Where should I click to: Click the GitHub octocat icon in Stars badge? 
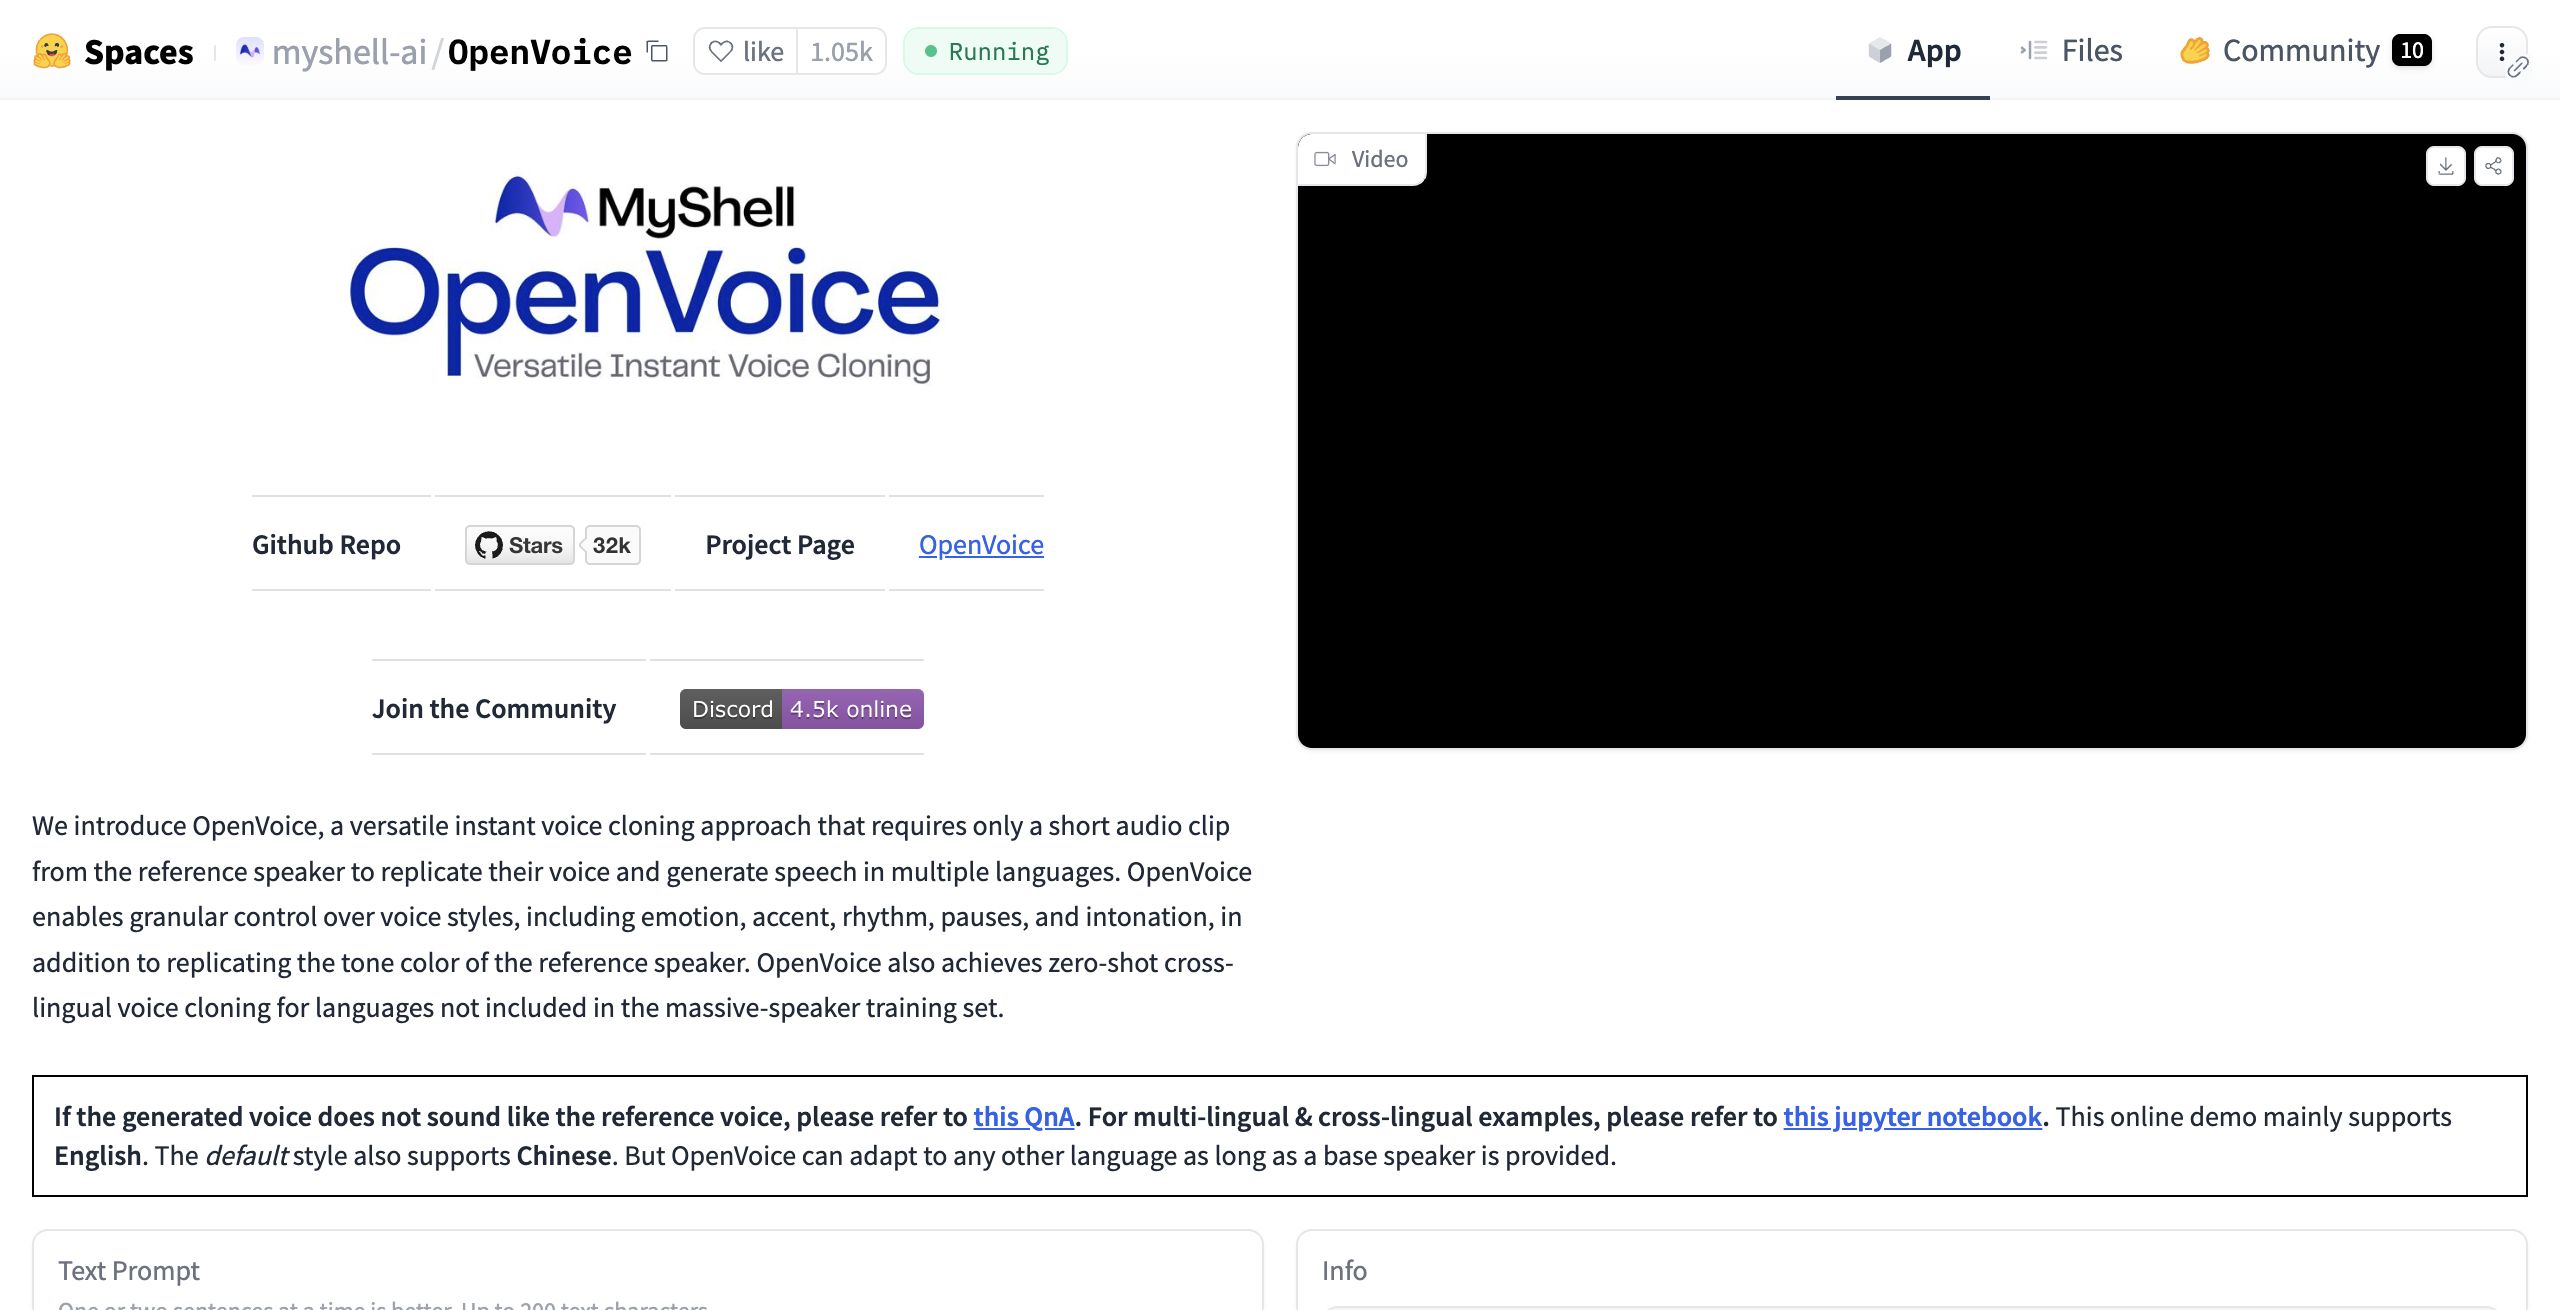489,545
